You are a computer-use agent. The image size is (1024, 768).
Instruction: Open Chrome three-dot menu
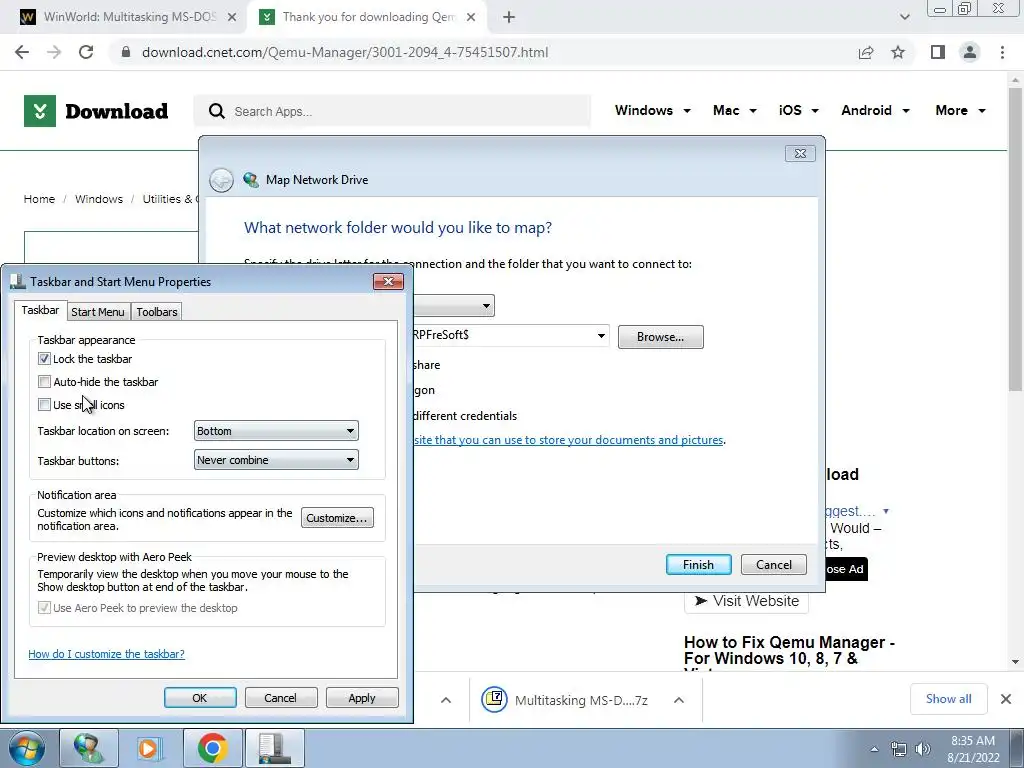(1002, 52)
